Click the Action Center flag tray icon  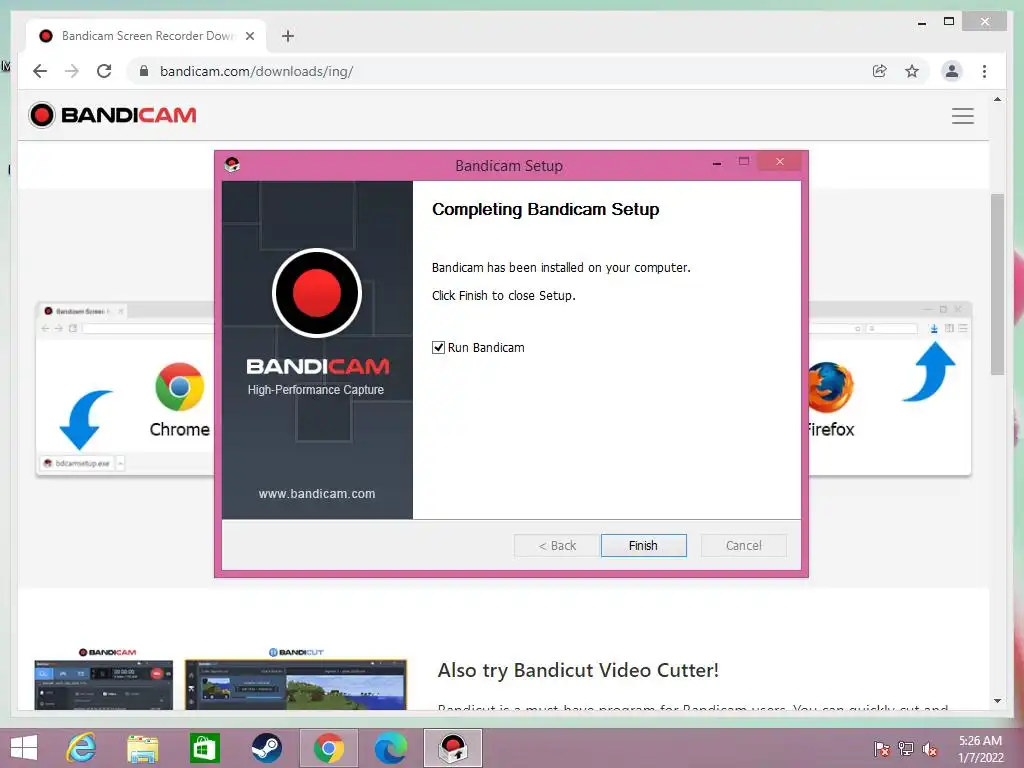[x=881, y=748]
